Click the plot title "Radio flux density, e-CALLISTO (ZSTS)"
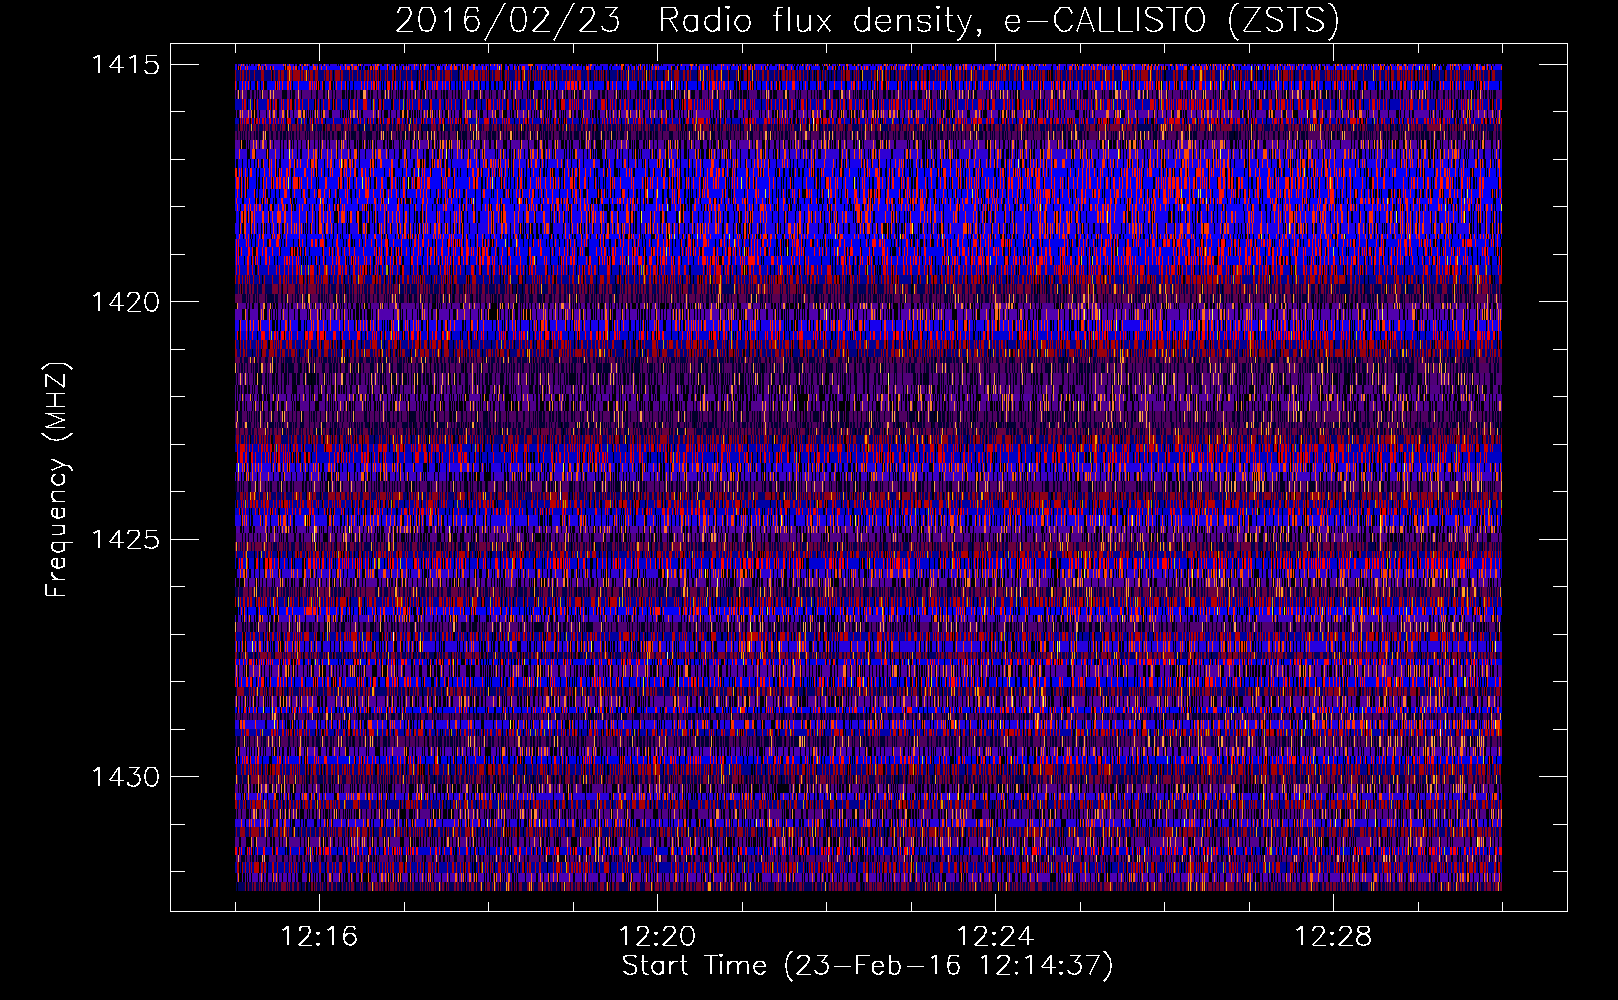This screenshot has height=1000, width=1618. pos(999,21)
